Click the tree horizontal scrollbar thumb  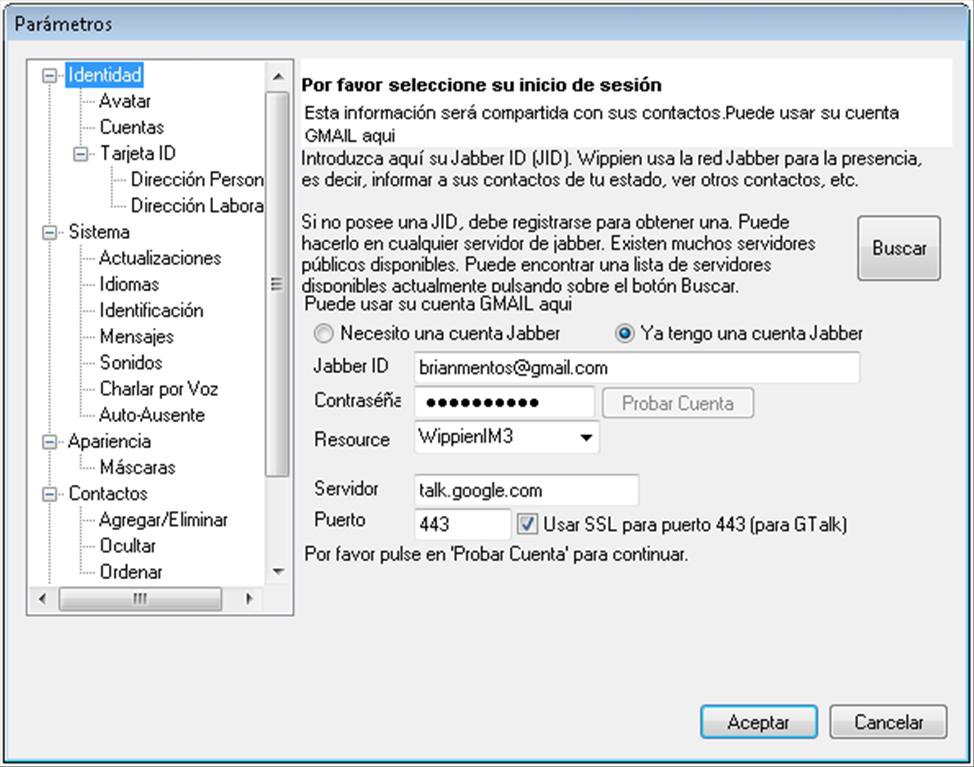click(140, 599)
